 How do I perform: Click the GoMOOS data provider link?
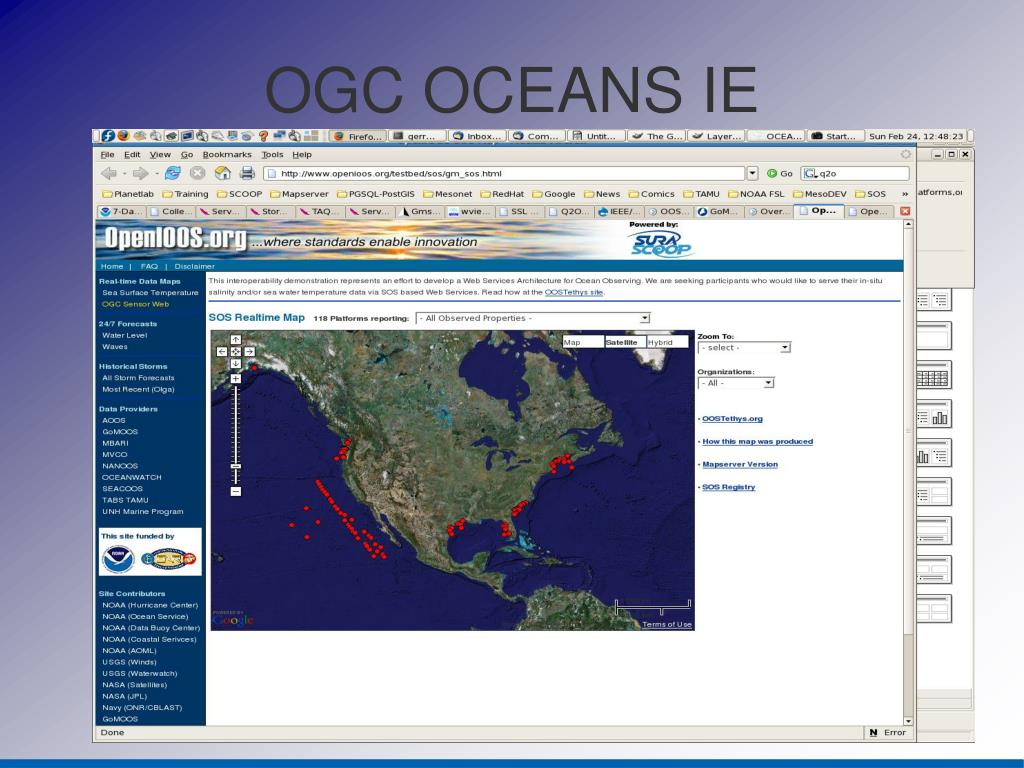120,432
